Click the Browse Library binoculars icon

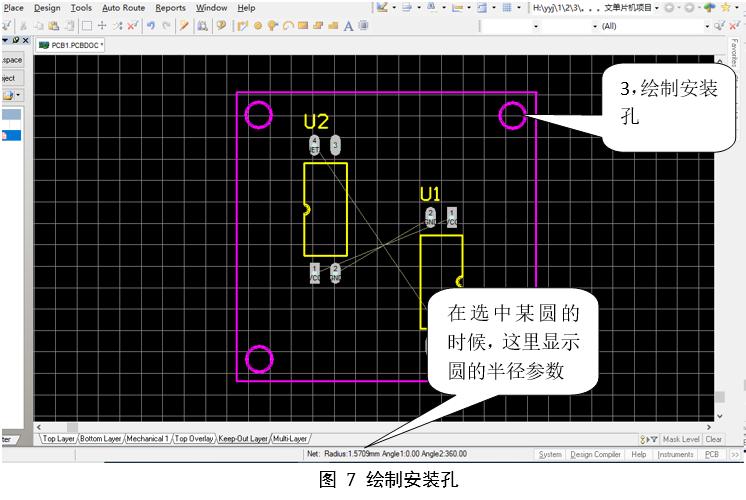pyautogui.click(x=203, y=26)
